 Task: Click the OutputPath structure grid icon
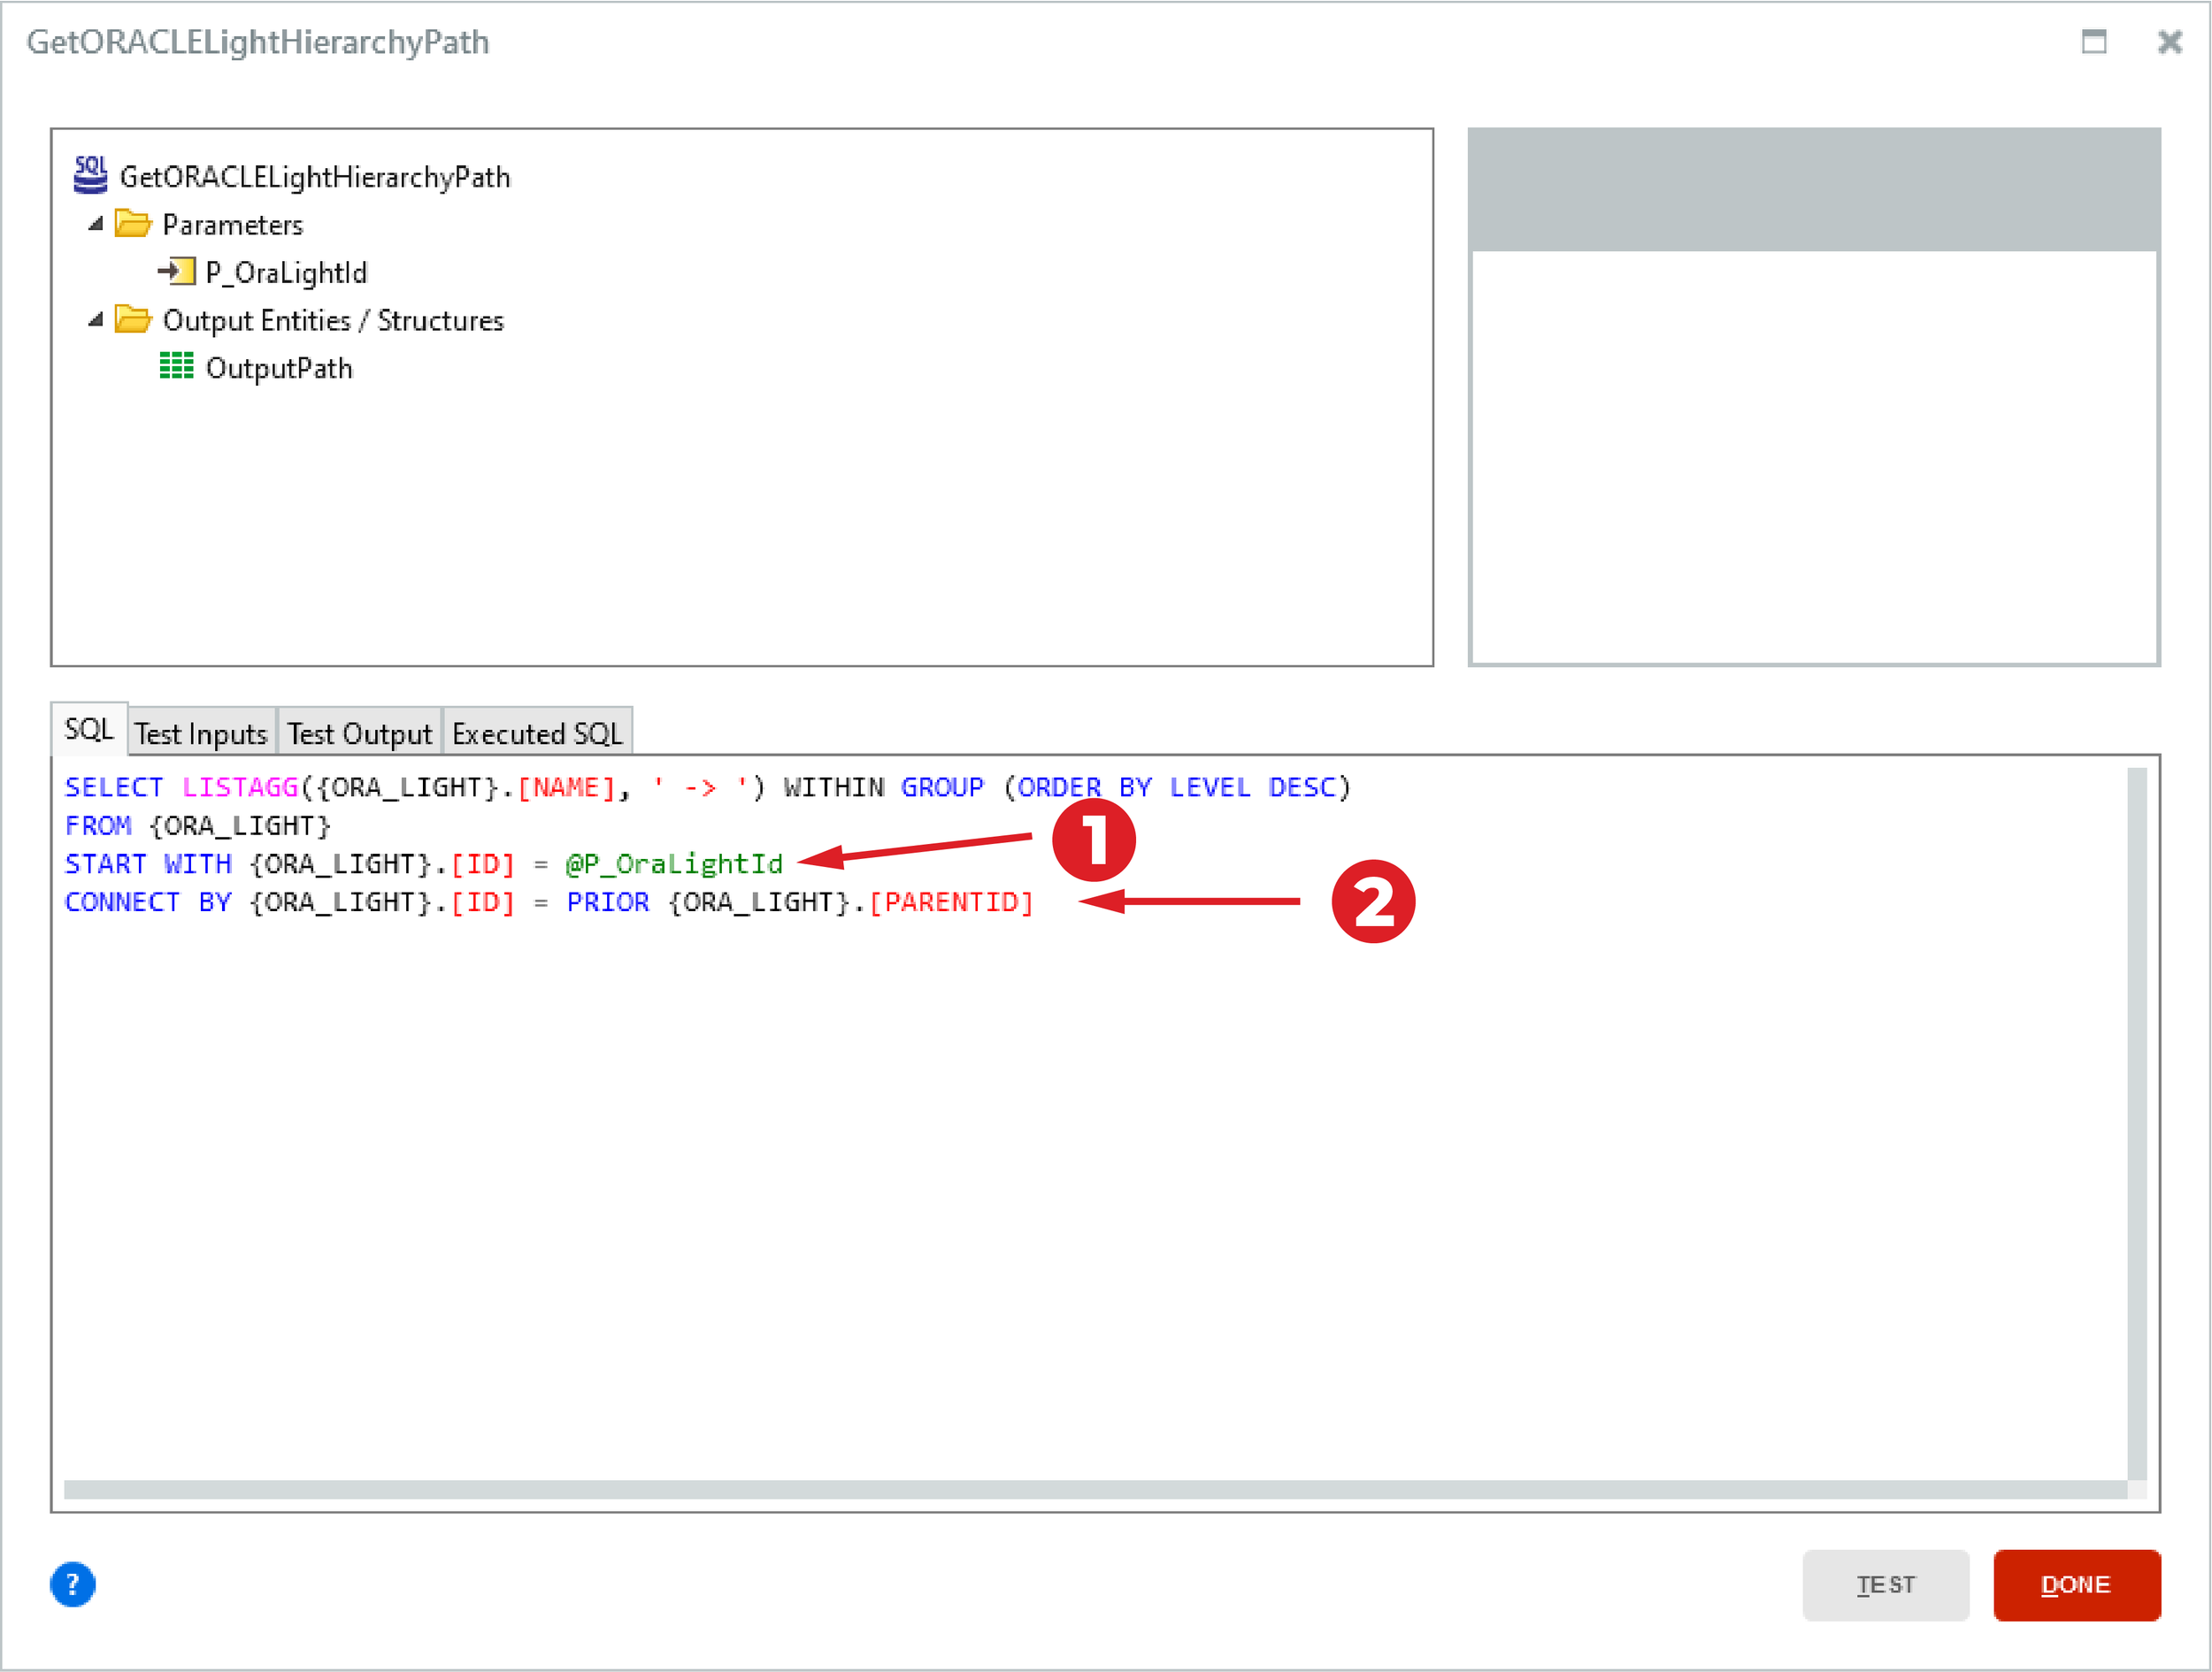177,366
